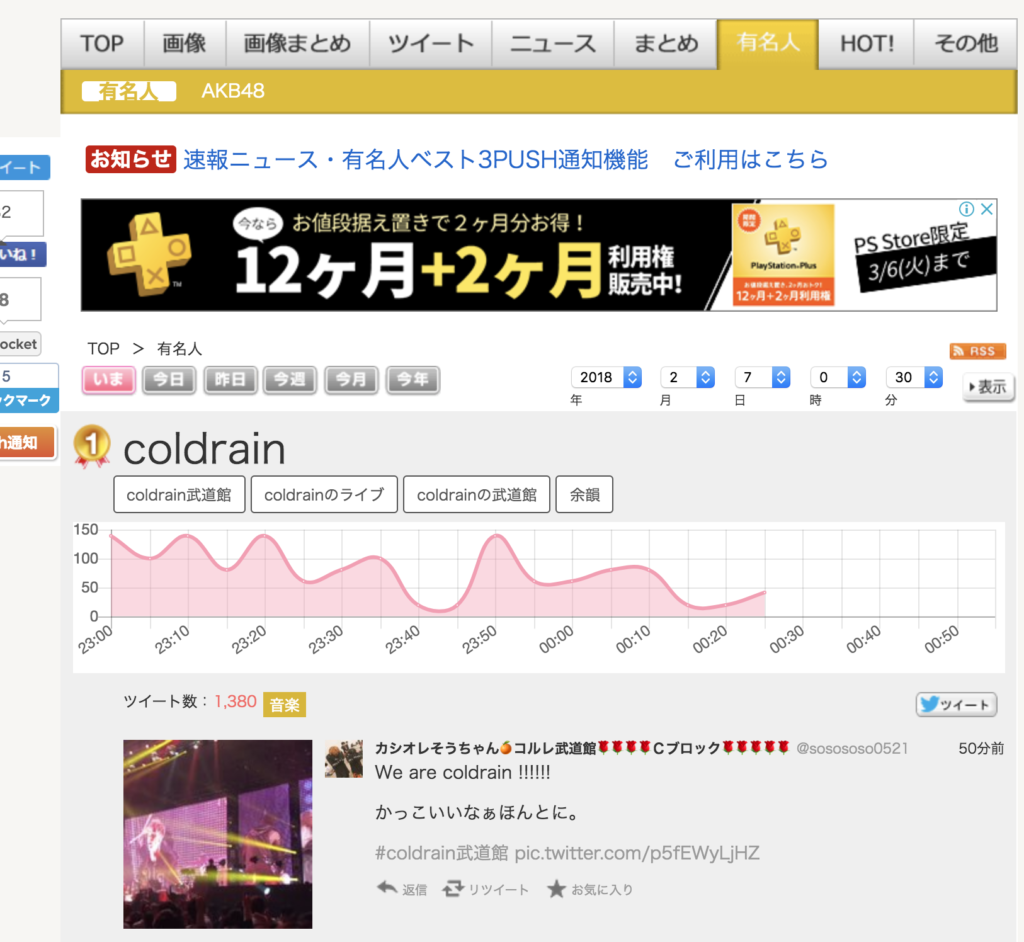This screenshot has height=942, width=1024.
Task: Open the tweet author's avatar
Action: pos(344,759)
